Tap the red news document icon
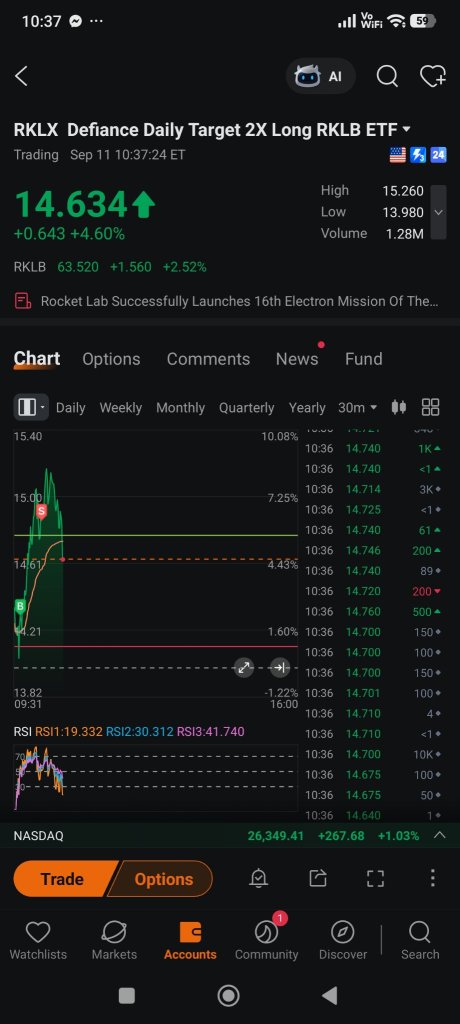This screenshot has width=460, height=1024. (x=23, y=301)
